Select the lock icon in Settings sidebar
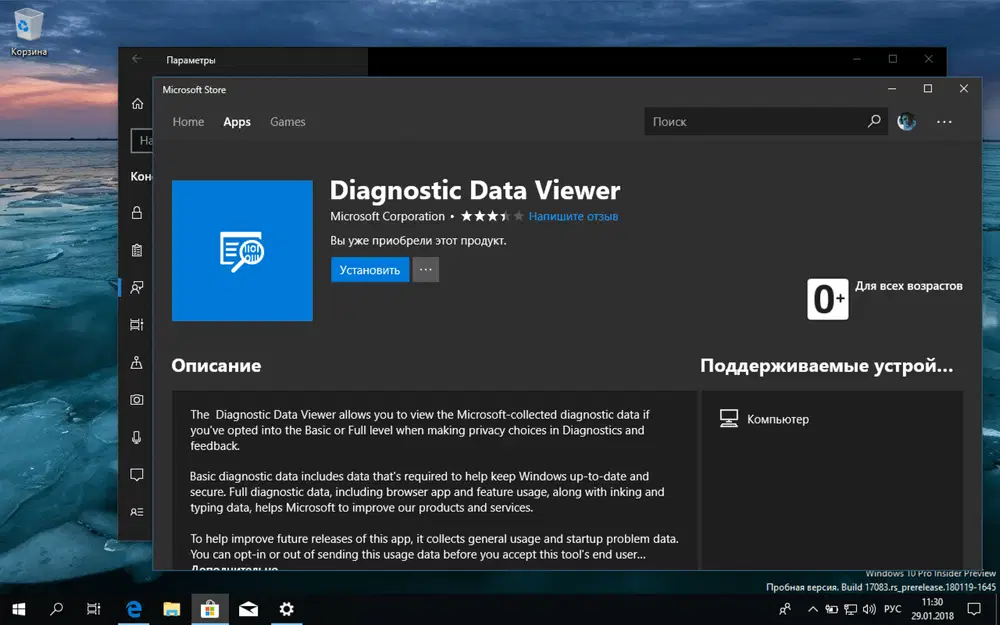 136,212
